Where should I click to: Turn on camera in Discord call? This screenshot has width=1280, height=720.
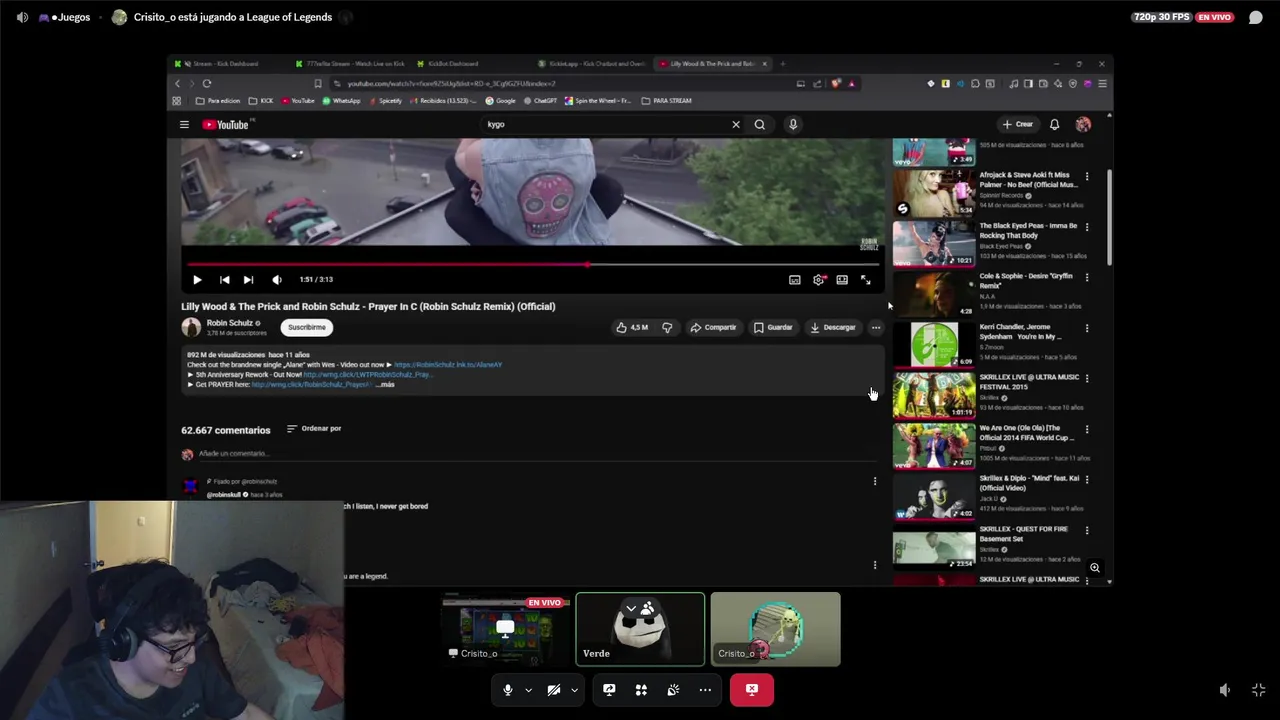554,690
